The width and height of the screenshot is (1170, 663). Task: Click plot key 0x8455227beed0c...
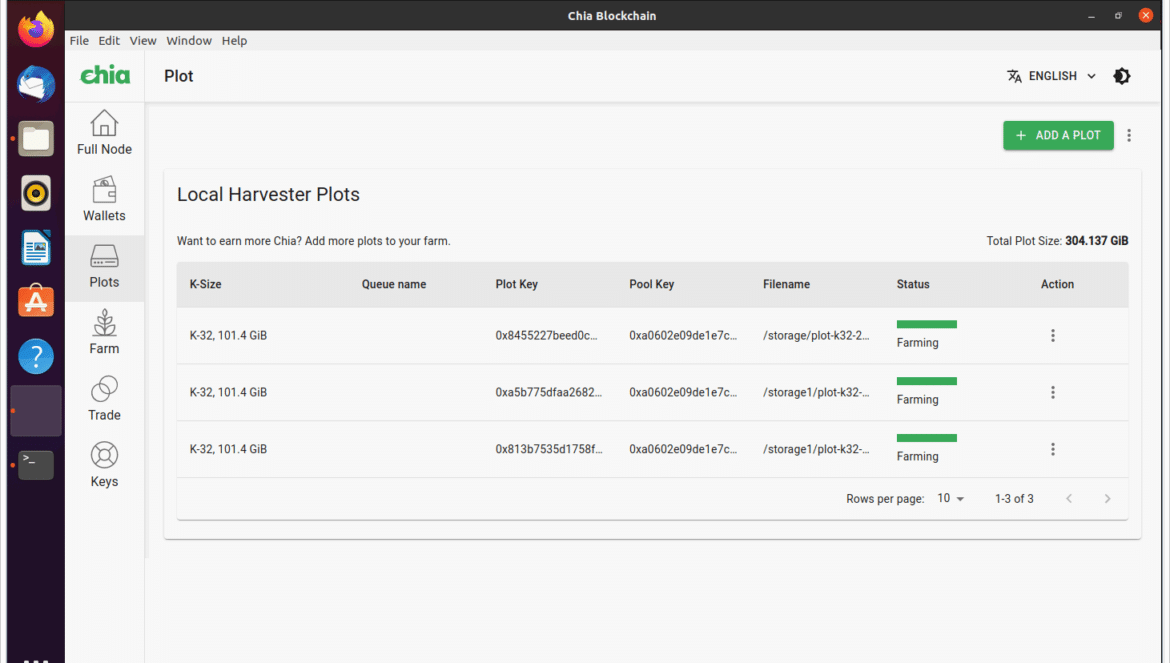546,336
